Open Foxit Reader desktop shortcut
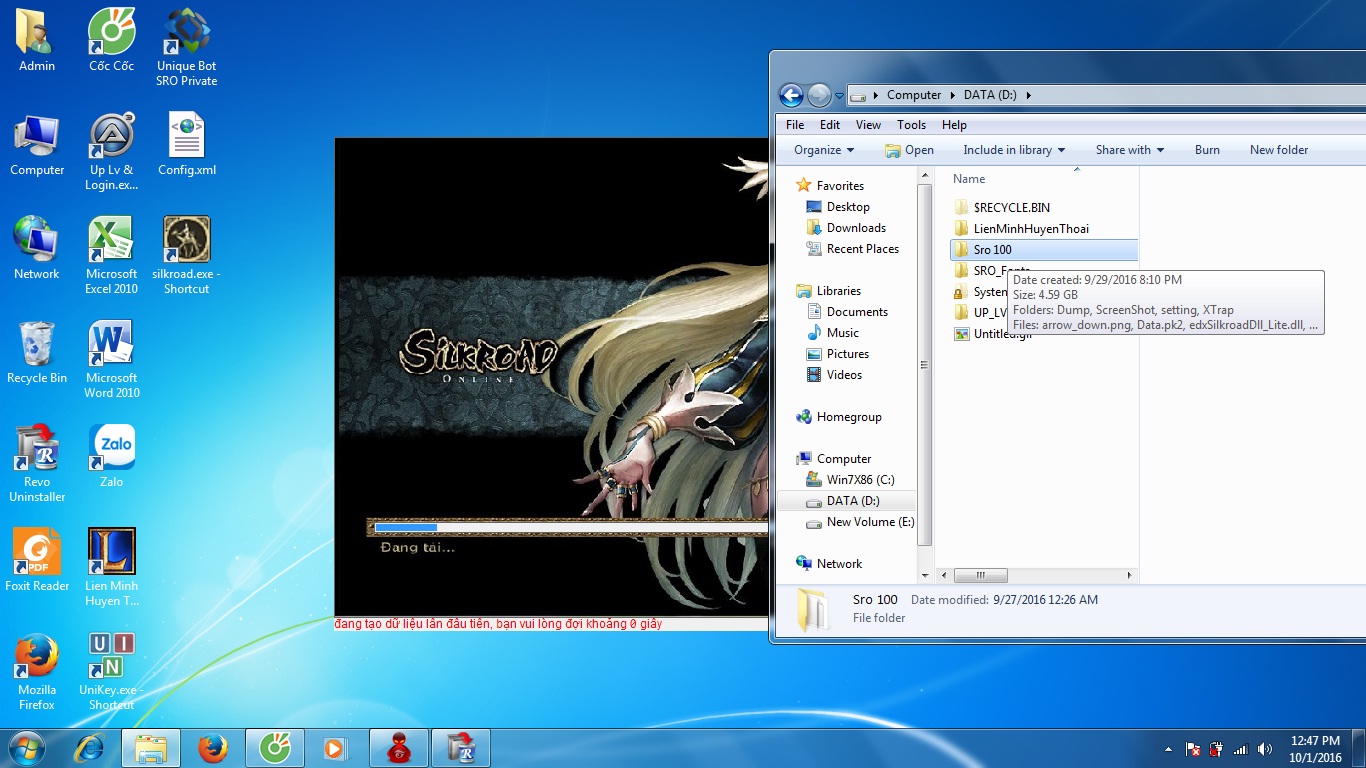 [37, 561]
